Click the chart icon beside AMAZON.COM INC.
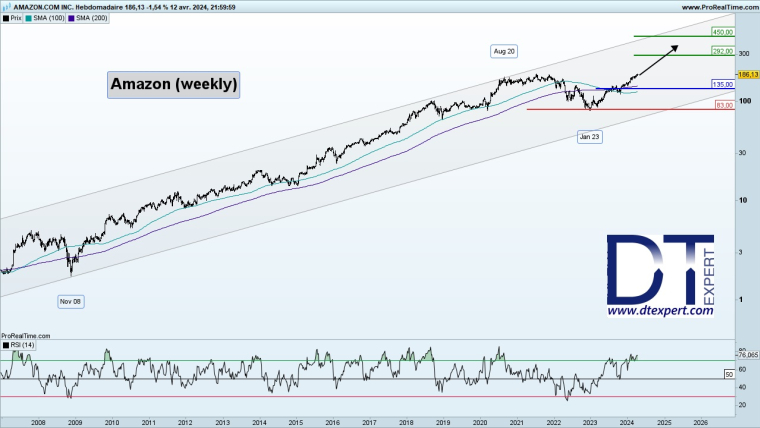The width and height of the screenshot is (760, 428). [x=6, y=6]
